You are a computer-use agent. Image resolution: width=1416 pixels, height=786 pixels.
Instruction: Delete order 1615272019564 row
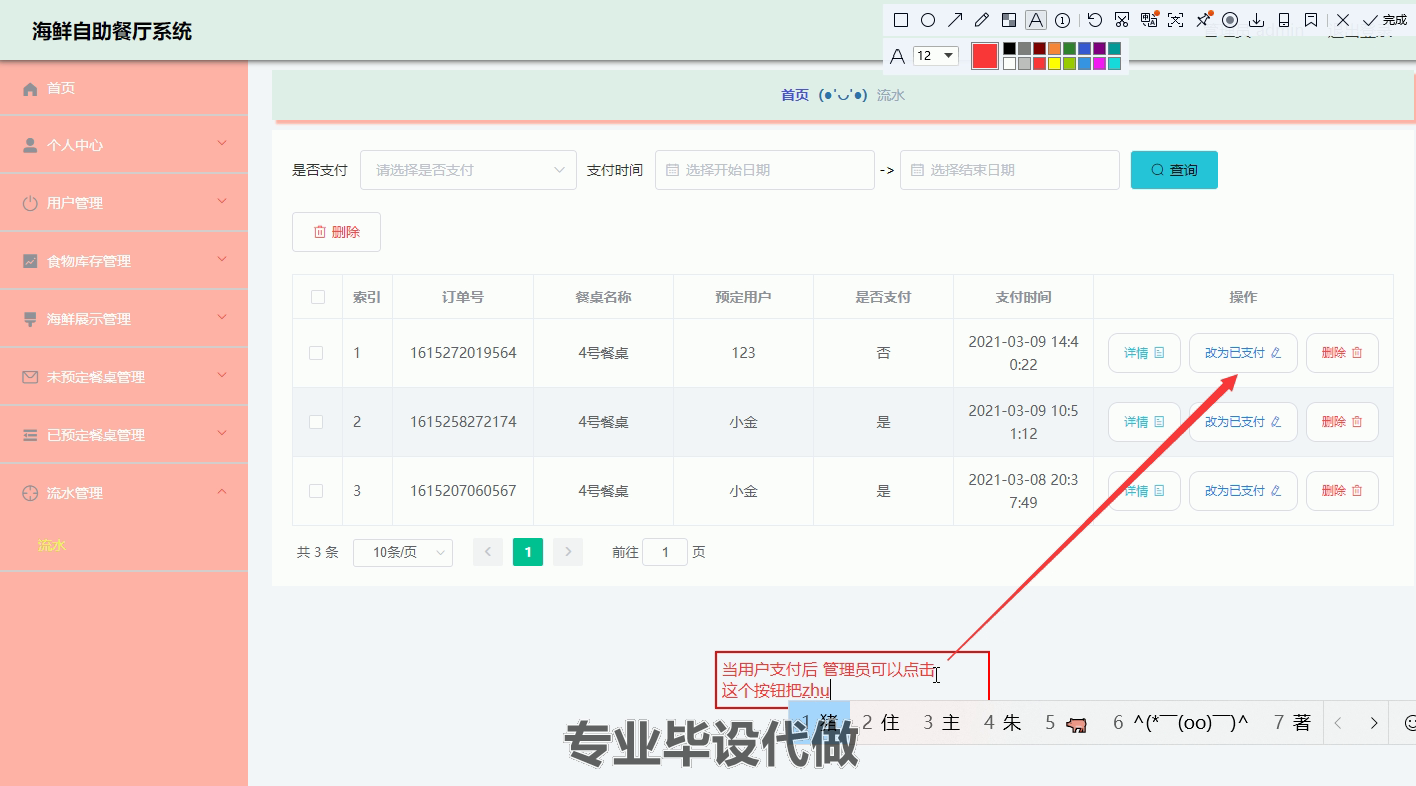(x=1342, y=353)
